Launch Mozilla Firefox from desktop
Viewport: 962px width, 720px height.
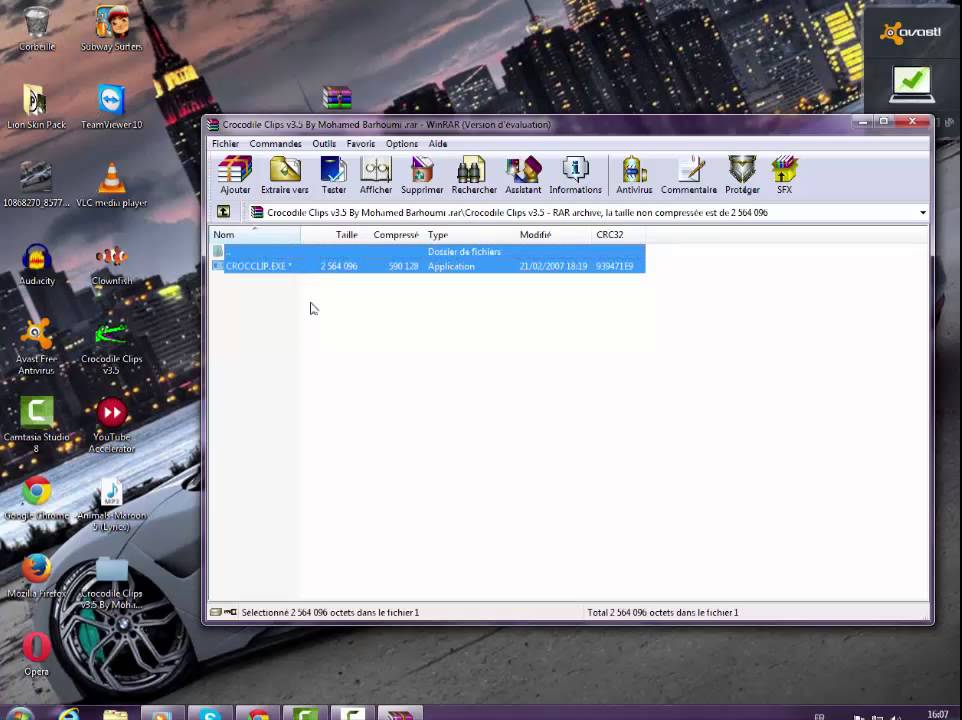pos(36,576)
